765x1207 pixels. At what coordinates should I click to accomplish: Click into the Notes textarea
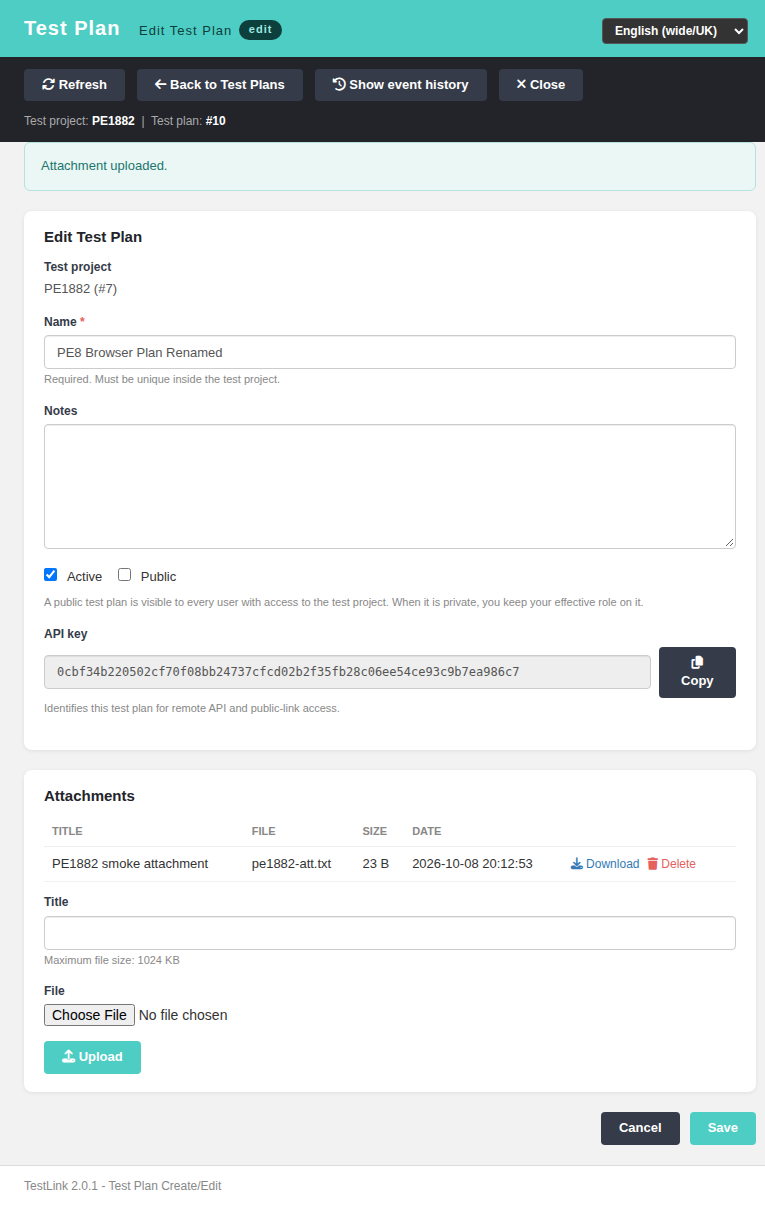[x=390, y=486]
